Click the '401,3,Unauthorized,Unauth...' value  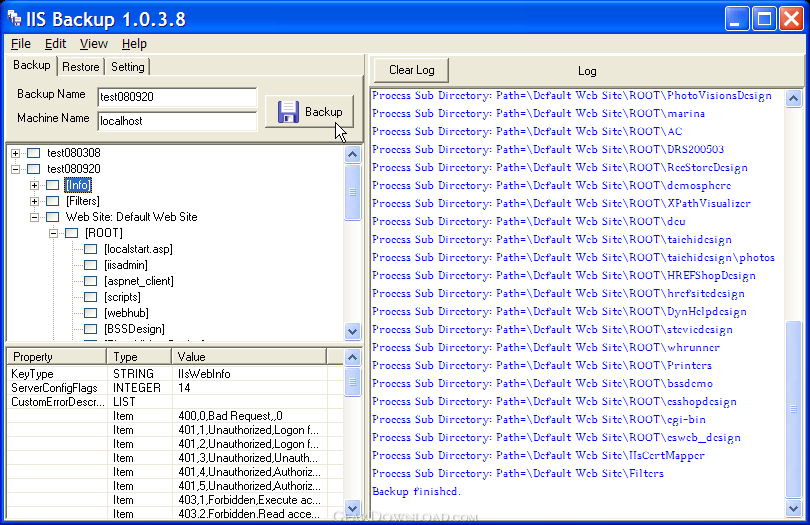[x=247, y=458]
